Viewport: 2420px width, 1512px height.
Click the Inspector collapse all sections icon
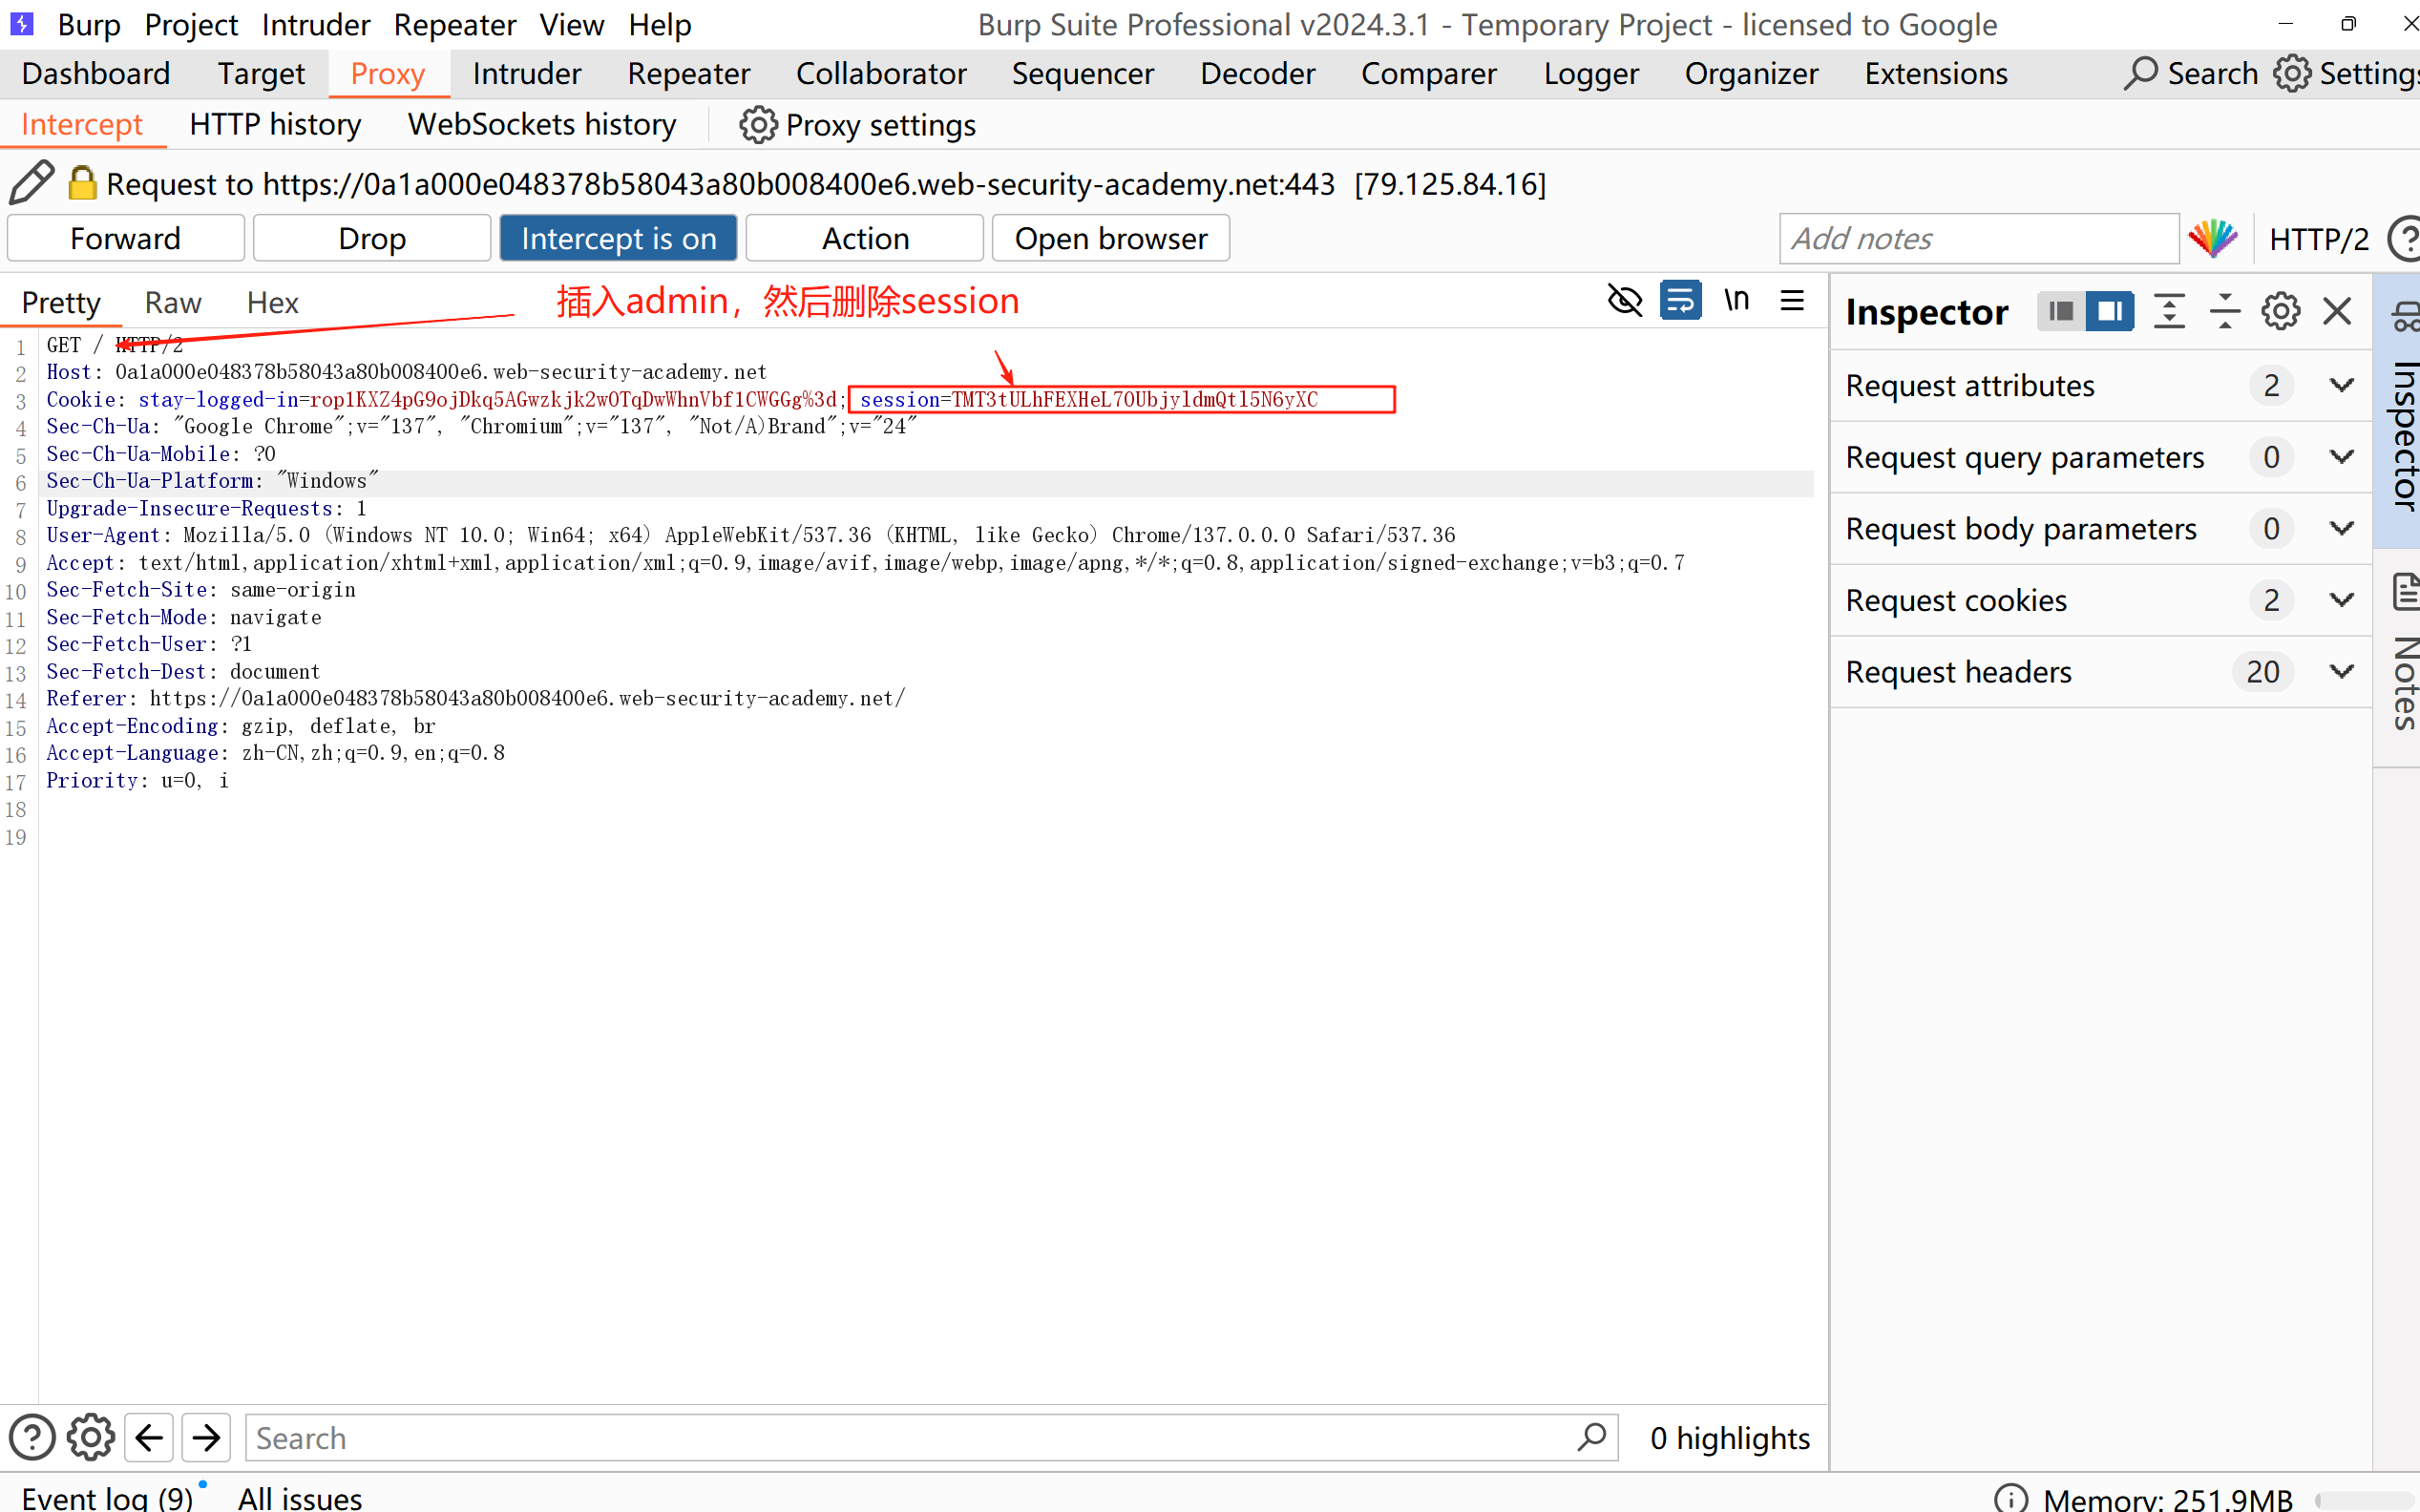coord(2224,311)
